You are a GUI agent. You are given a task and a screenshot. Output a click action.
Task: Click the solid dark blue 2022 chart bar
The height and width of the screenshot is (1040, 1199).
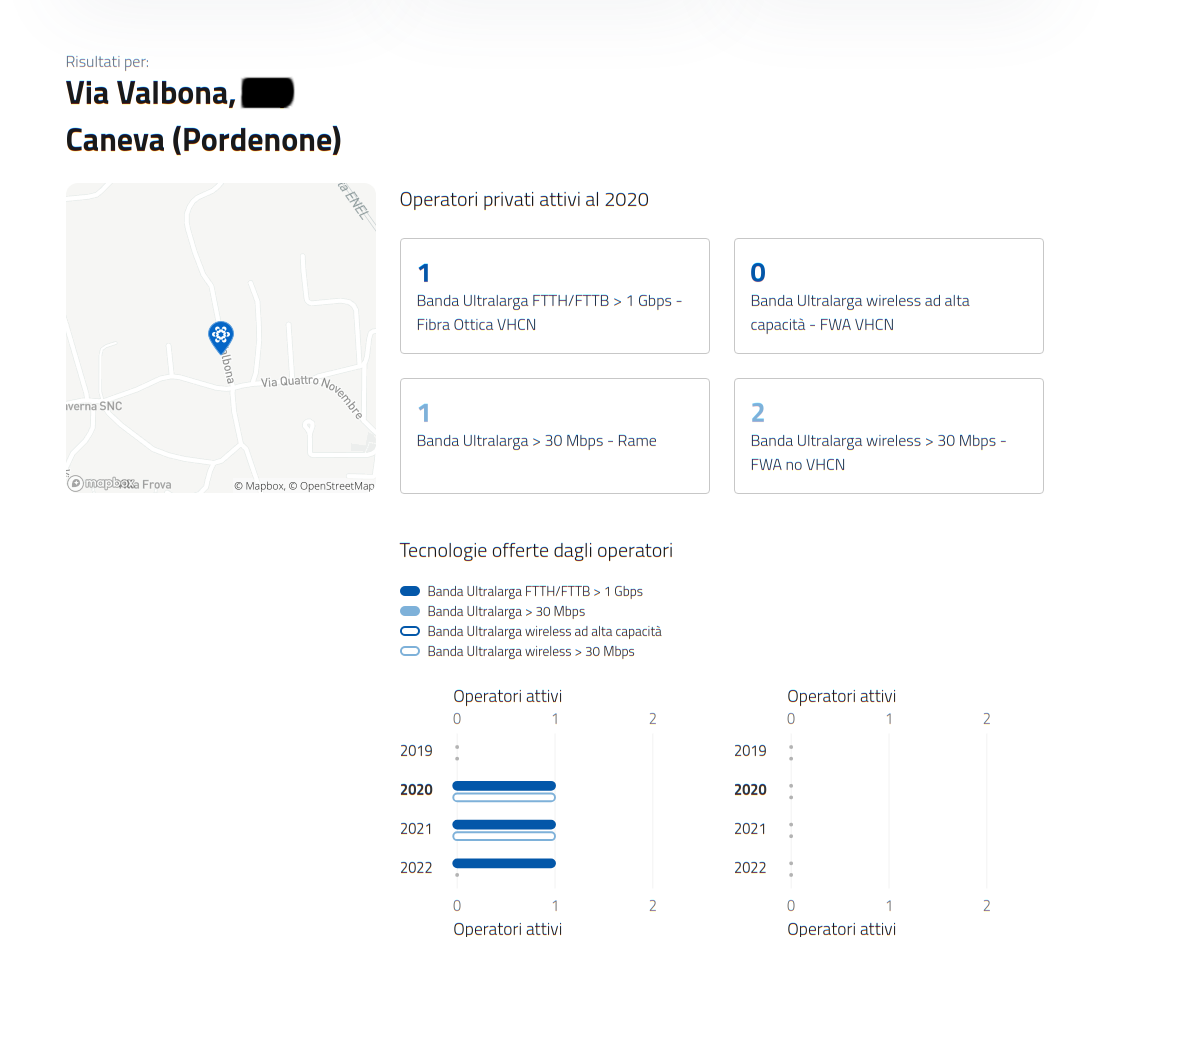click(504, 863)
